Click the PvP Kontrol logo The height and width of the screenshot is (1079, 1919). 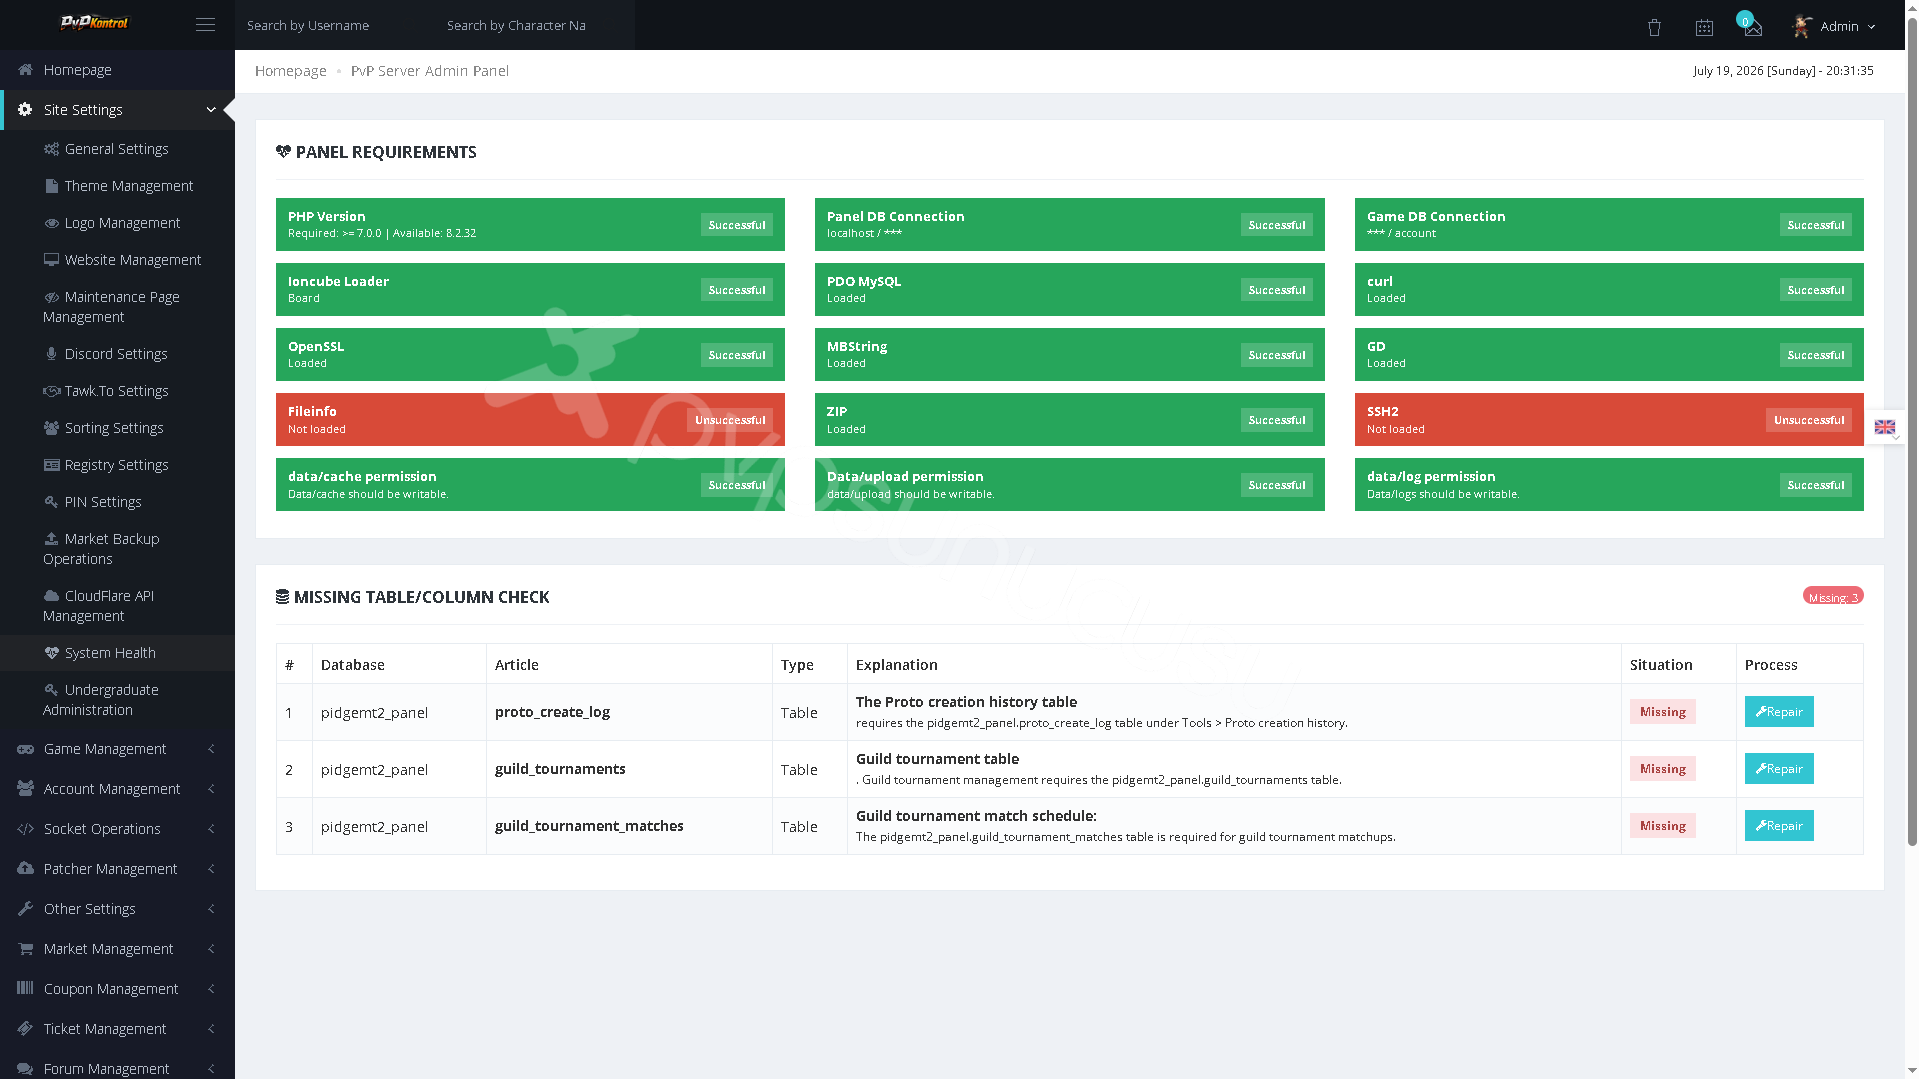click(95, 22)
